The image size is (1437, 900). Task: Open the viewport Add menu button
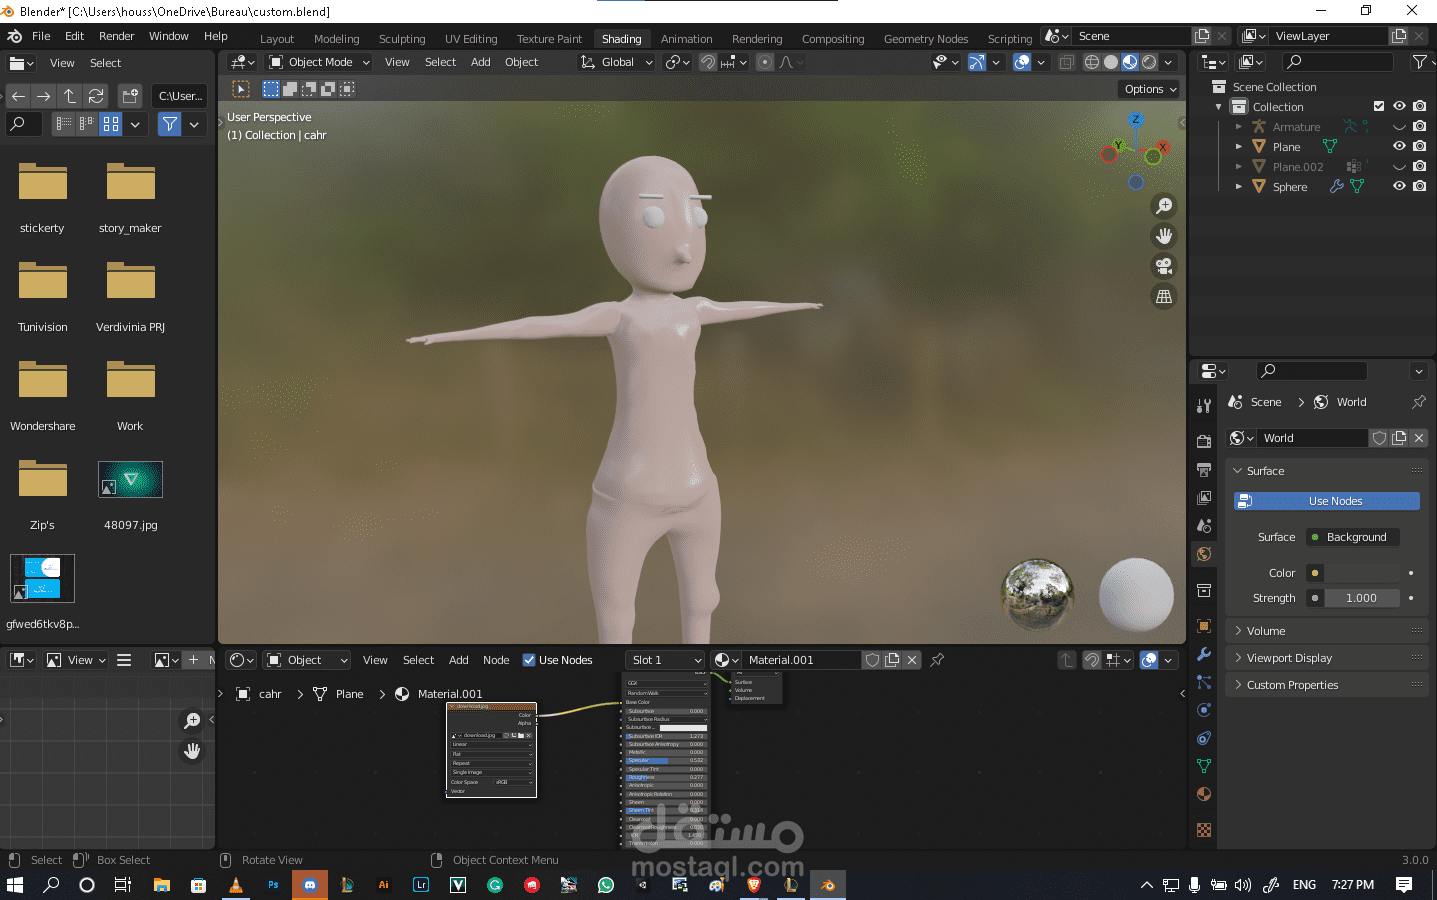tap(480, 62)
